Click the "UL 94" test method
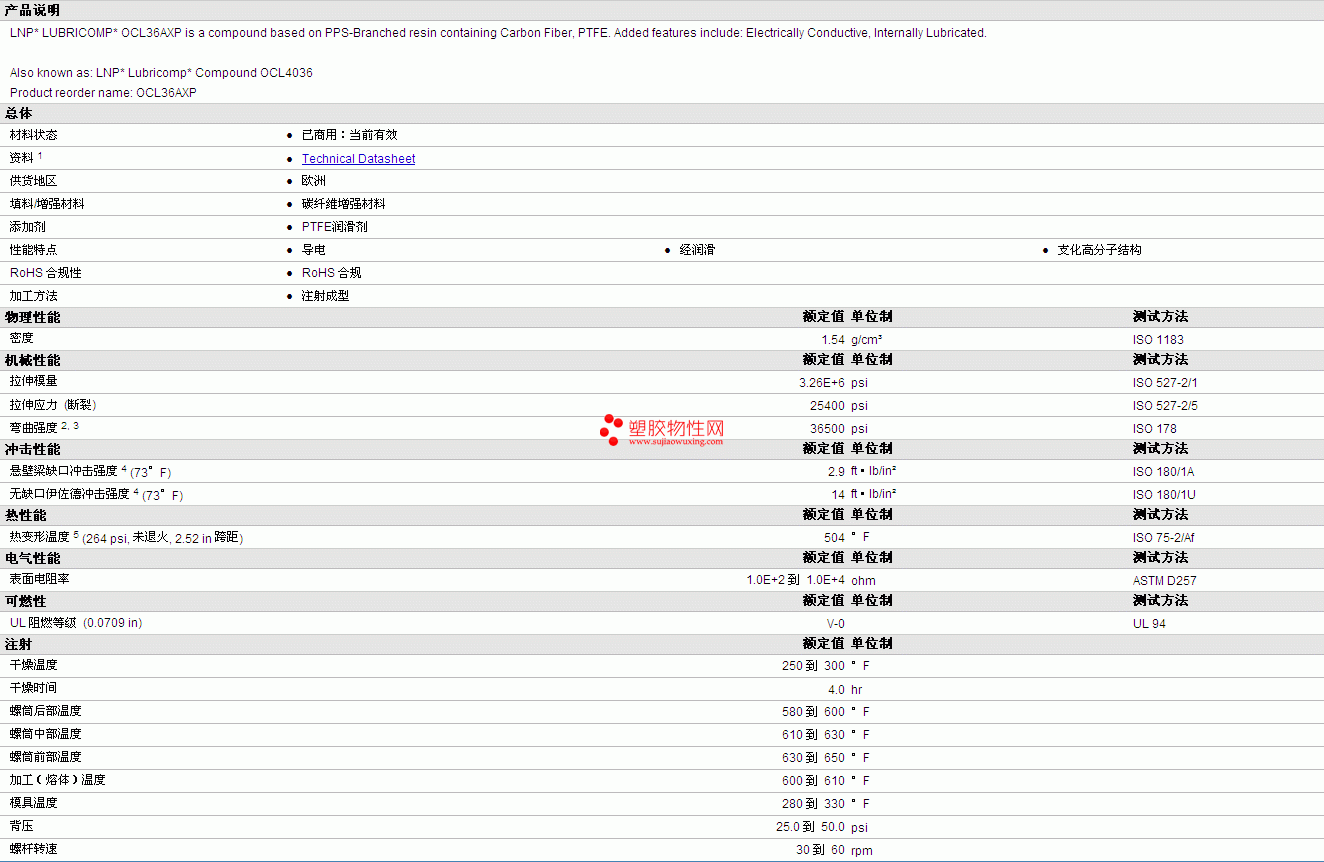The height and width of the screenshot is (862, 1324). pyautogui.click(x=1150, y=624)
